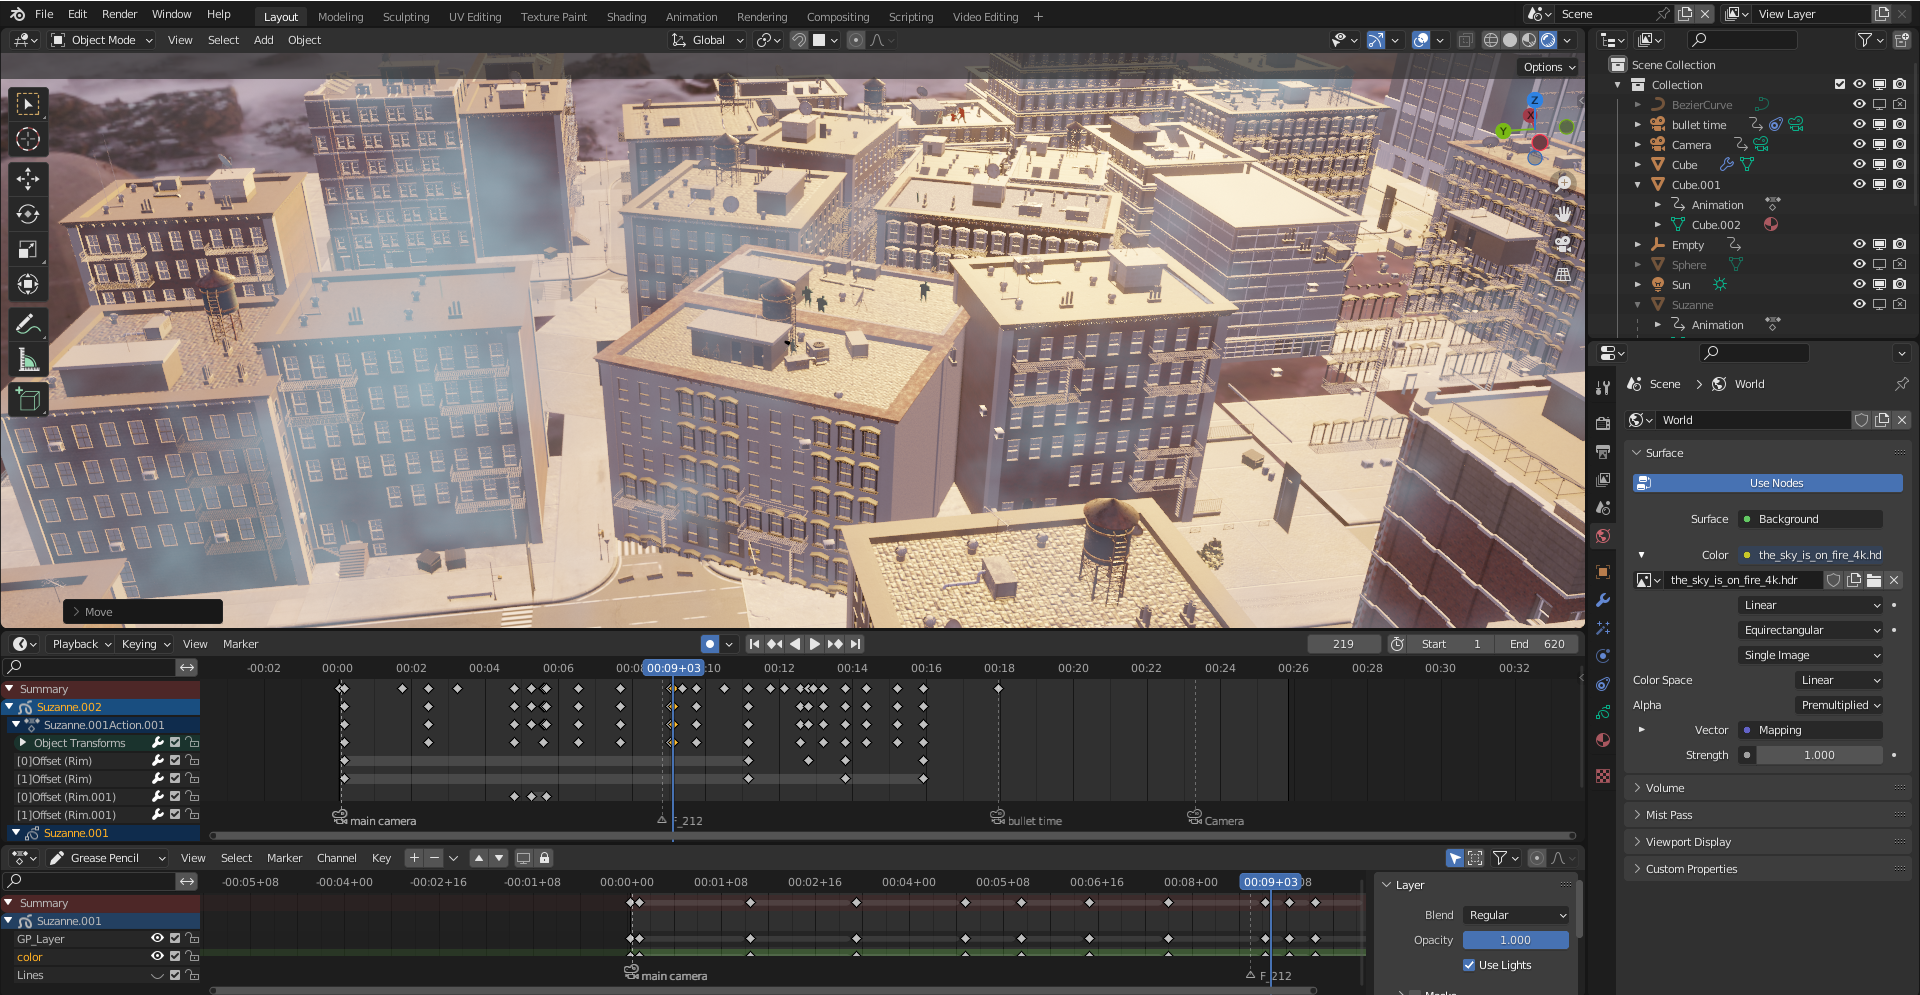Open the Equirectangular projection dropdown
Screen dimensions: 1920x995
coord(1811,630)
